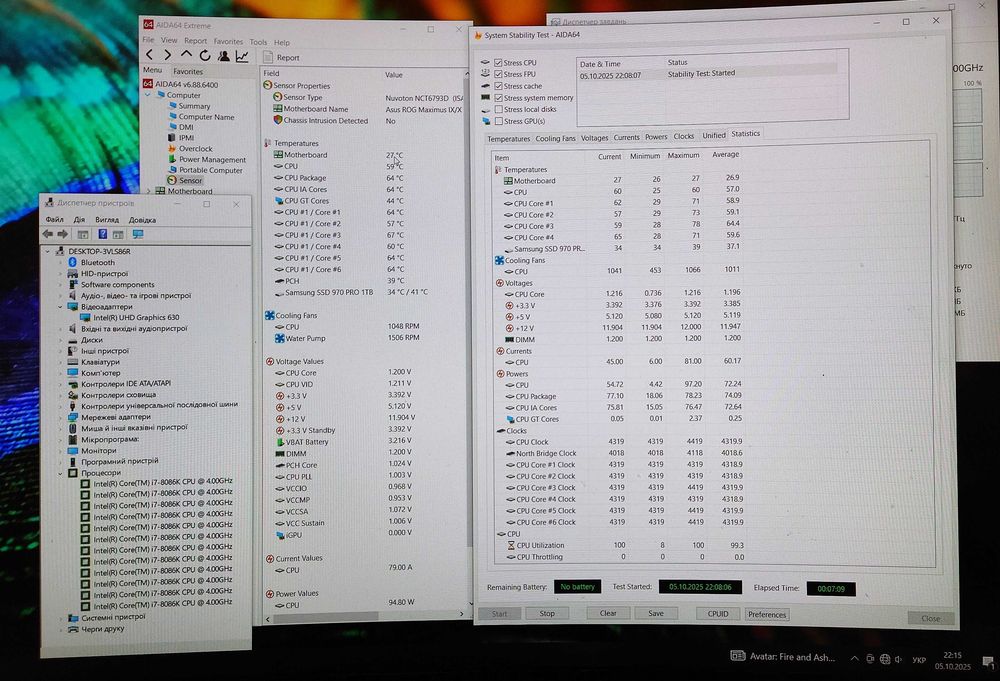Click the network globe icon in system tray

885,659
